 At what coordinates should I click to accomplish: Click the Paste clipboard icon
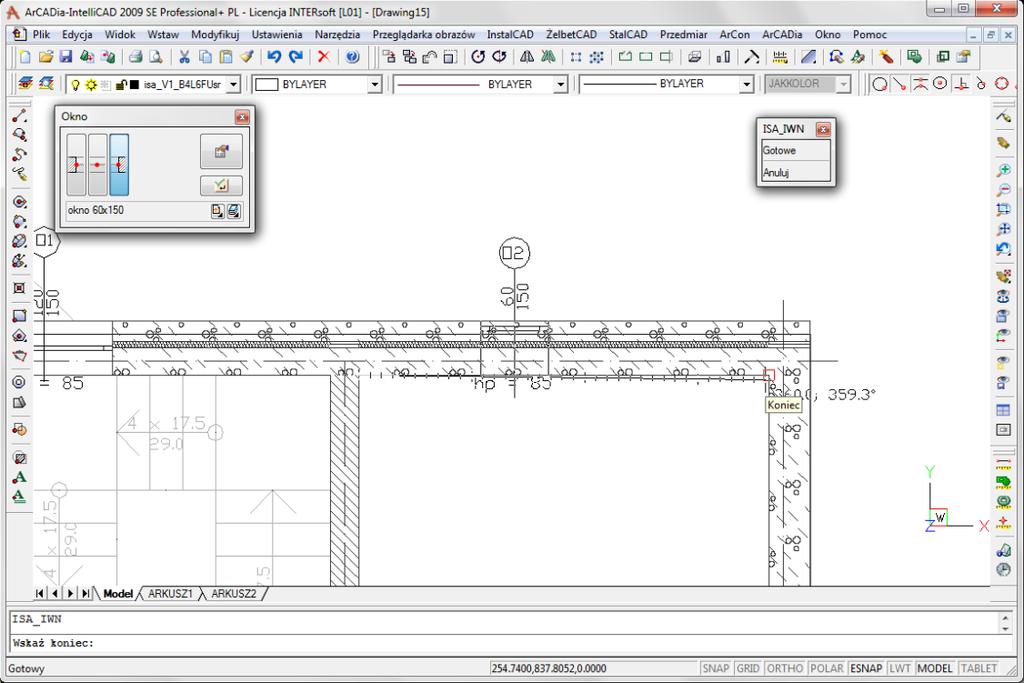(226, 57)
